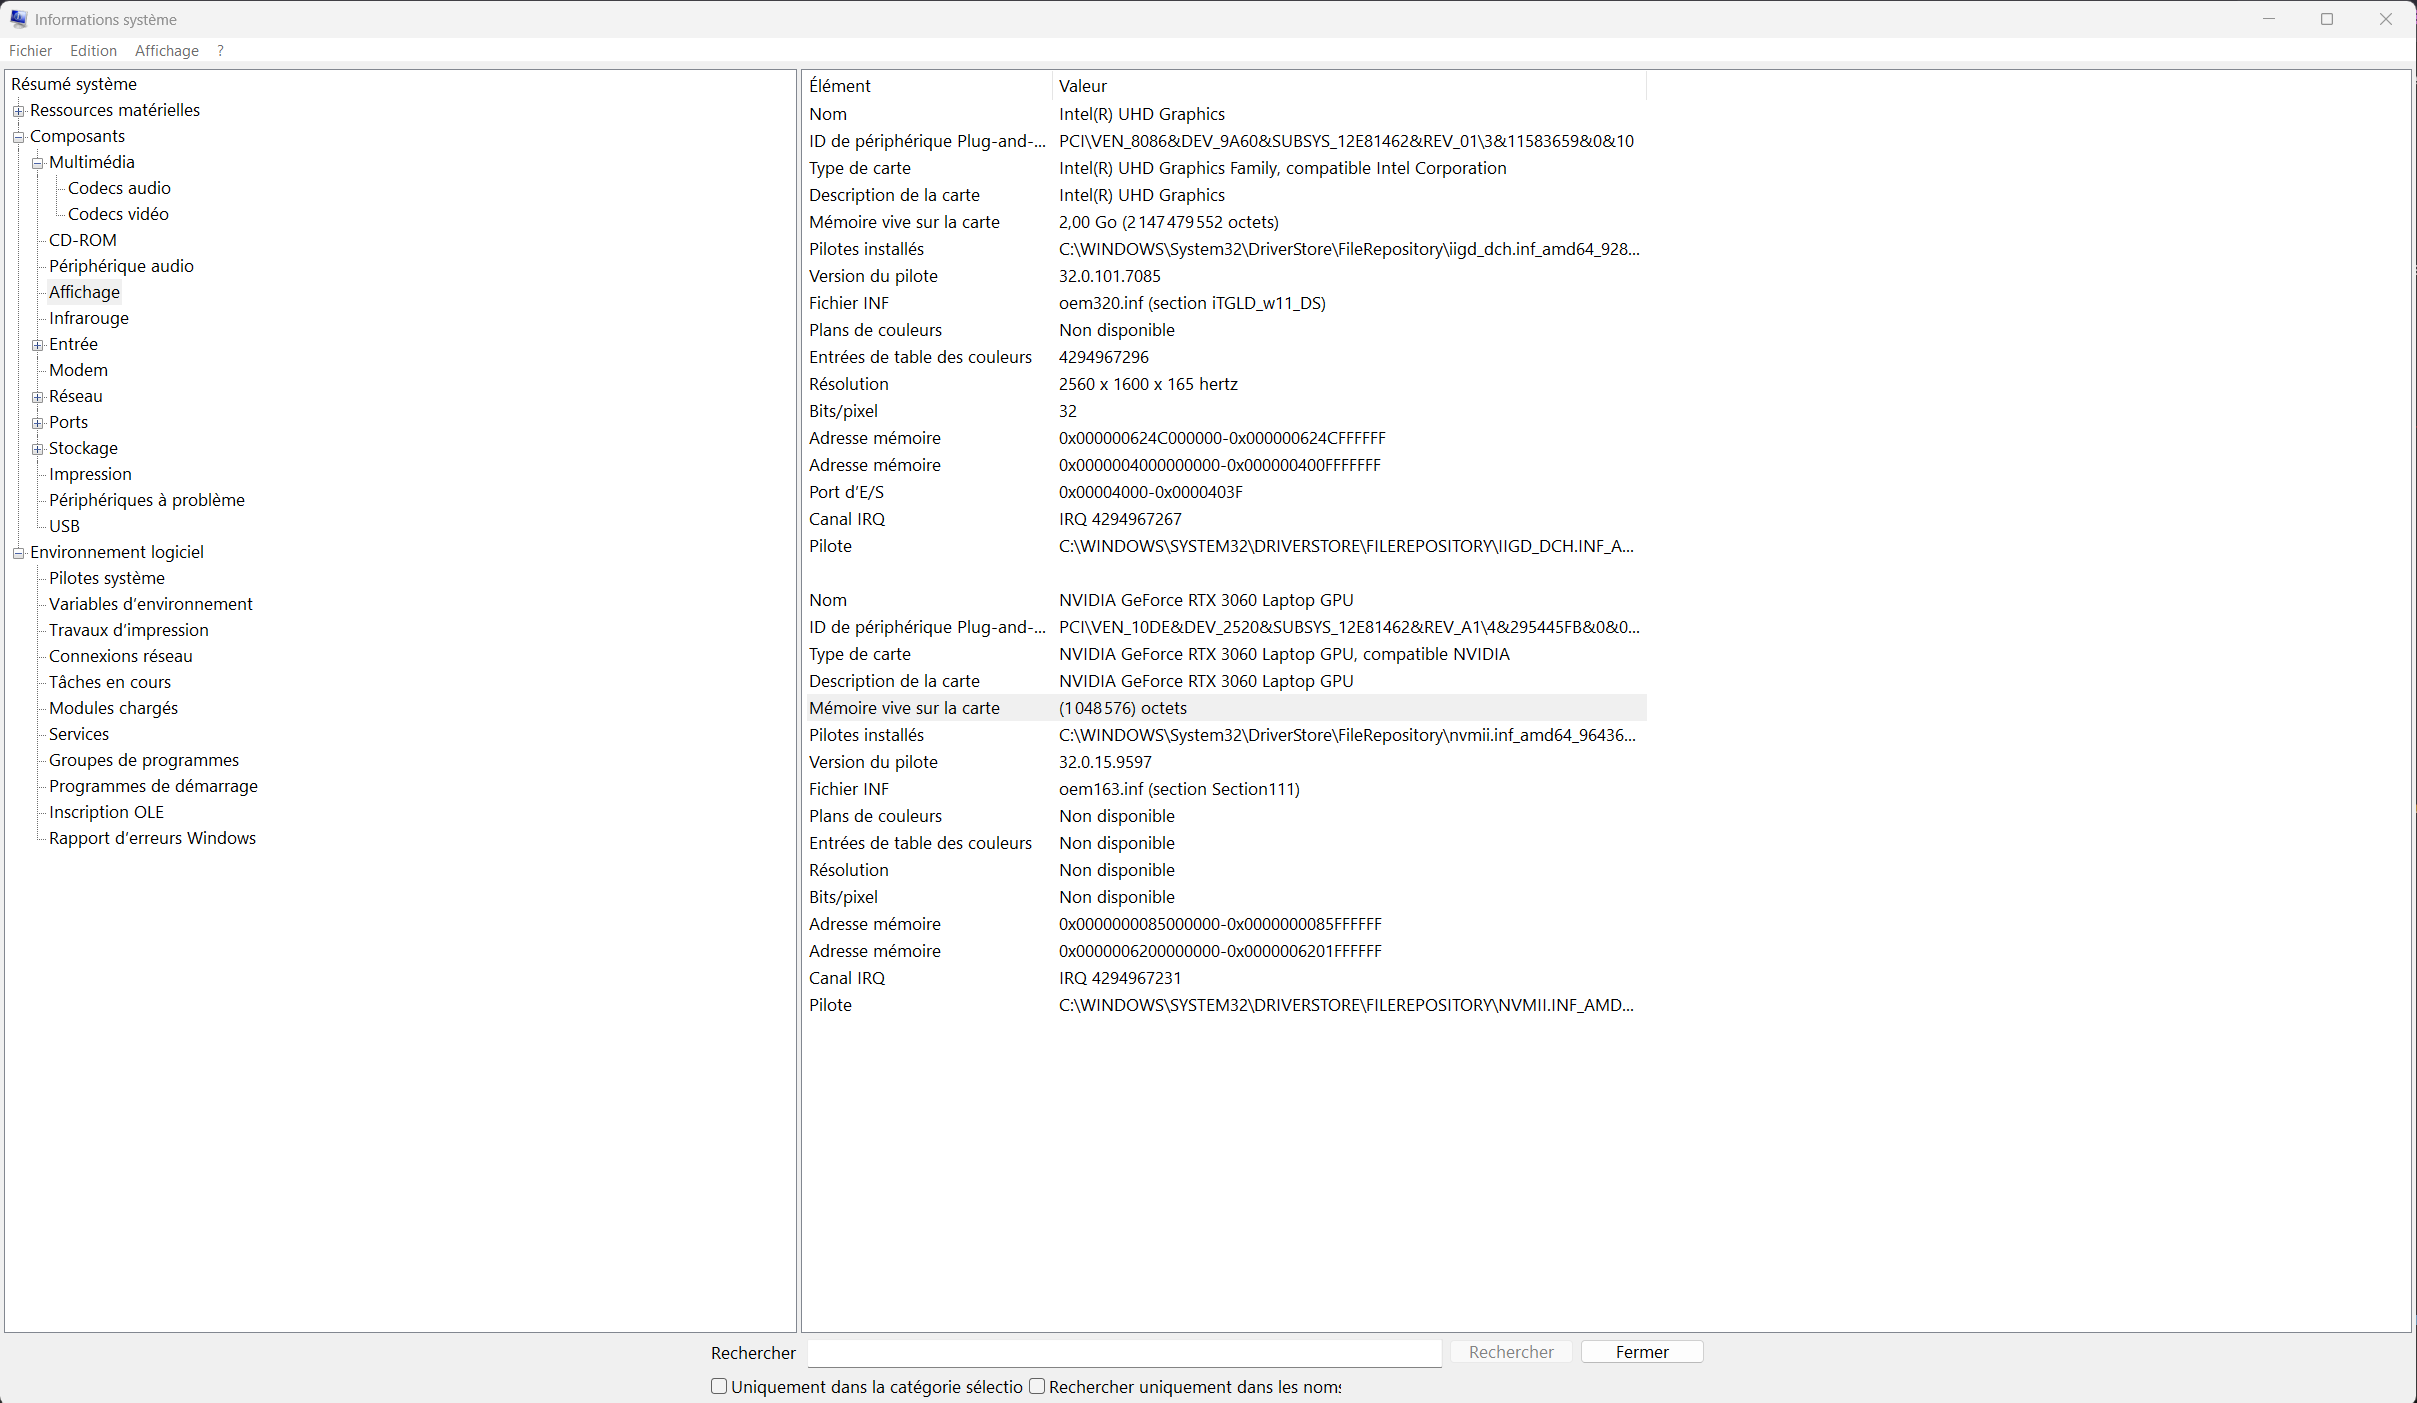The height and width of the screenshot is (1403, 2417).
Task: Select Résumé système in tree
Action: point(74,84)
